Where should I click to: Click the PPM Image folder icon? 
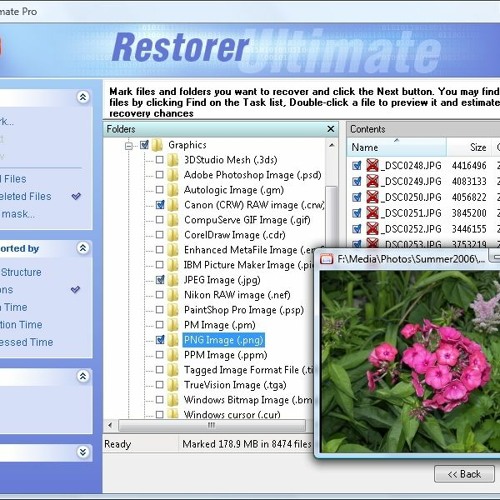(173, 355)
